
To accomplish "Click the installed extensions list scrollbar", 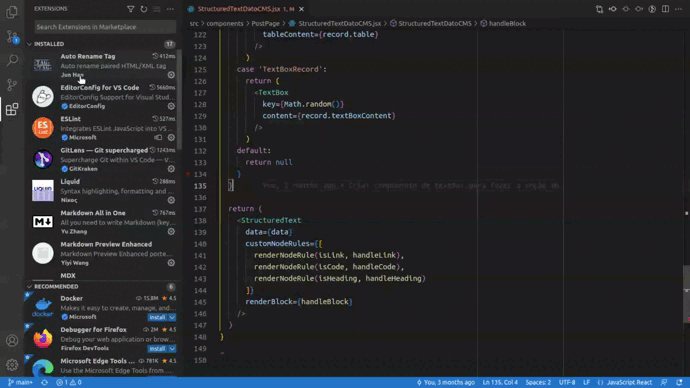I will 179,100.
